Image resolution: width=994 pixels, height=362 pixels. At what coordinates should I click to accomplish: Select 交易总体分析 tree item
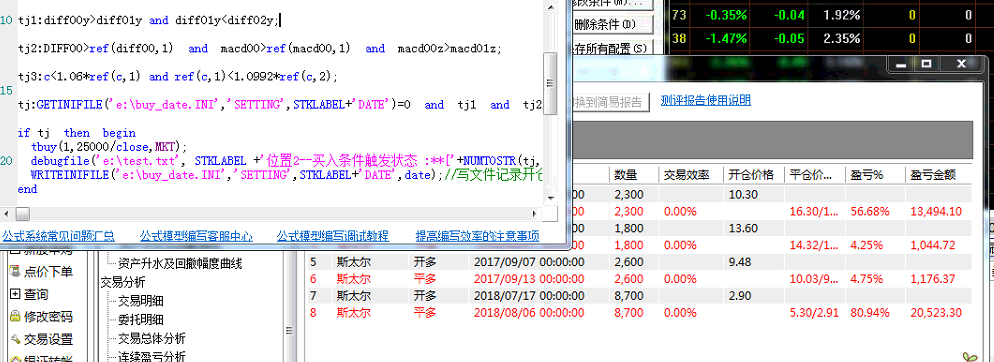click(152, 338)
